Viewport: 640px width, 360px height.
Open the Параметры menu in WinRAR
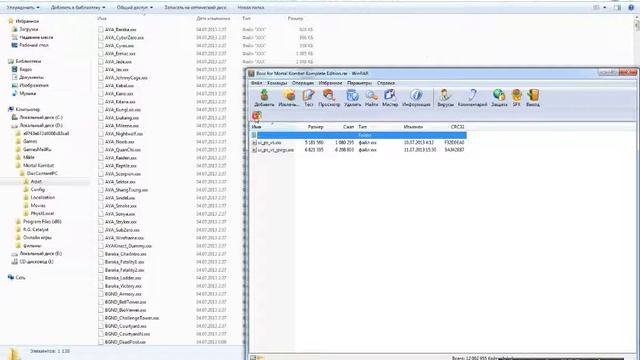click(x=359, y=83)
